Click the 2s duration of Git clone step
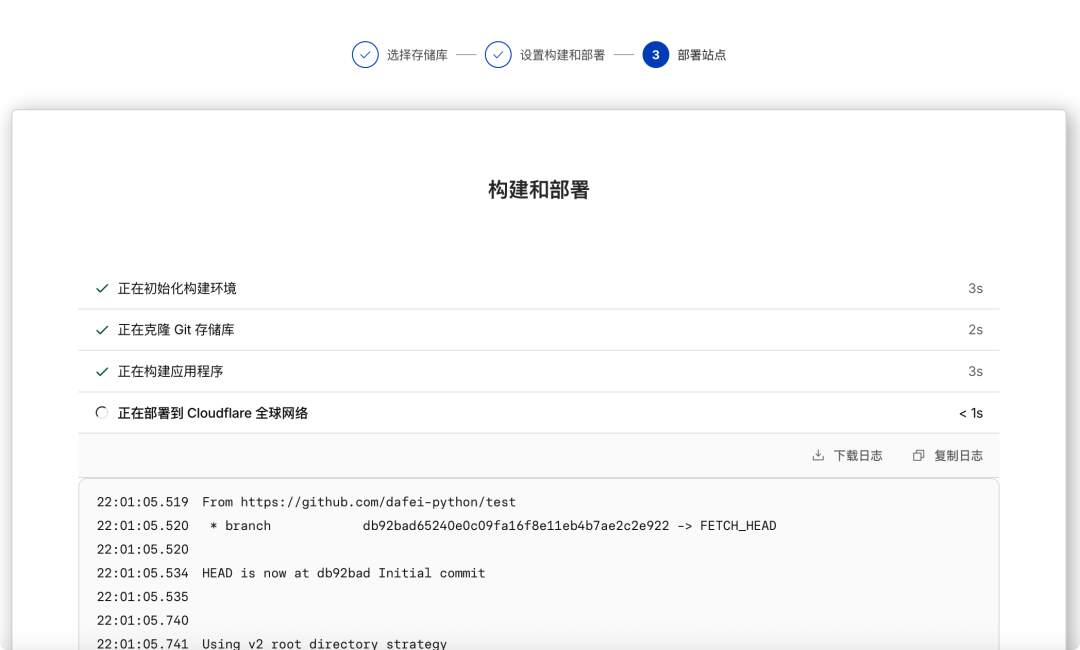This screenshot has height=650, width=1080. tap(975, 330)
